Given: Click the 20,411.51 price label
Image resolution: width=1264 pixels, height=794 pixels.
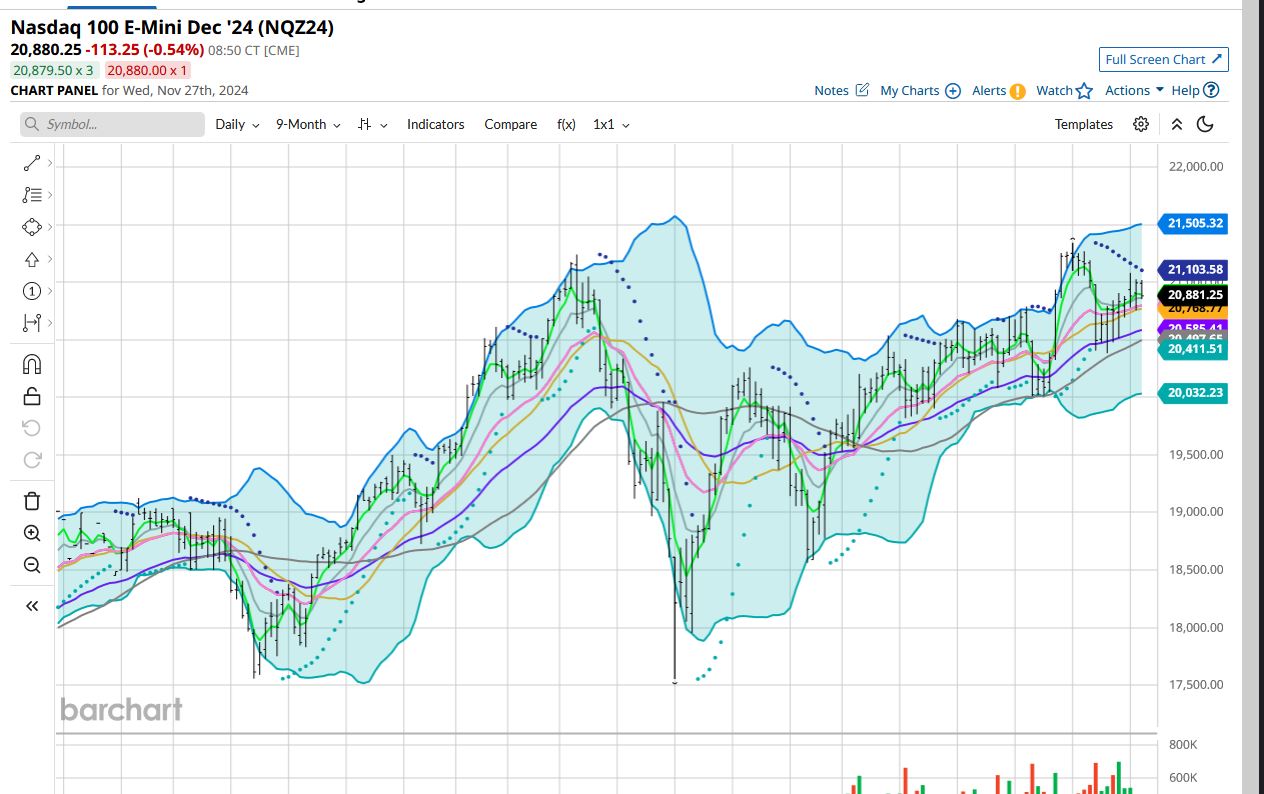Looking at the screenshot, I should (x=1193, y=348).
